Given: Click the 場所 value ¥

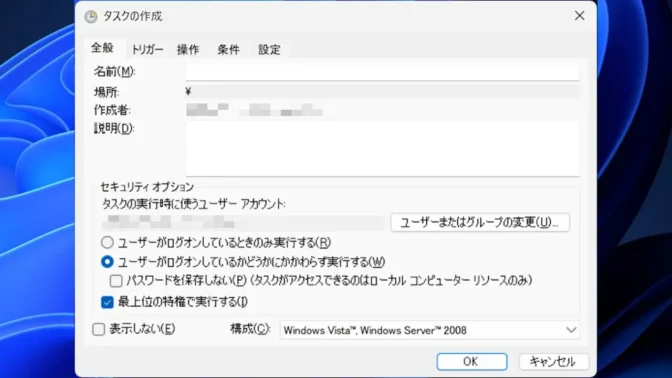Looking at the screenshot, I should coord(189,91).
